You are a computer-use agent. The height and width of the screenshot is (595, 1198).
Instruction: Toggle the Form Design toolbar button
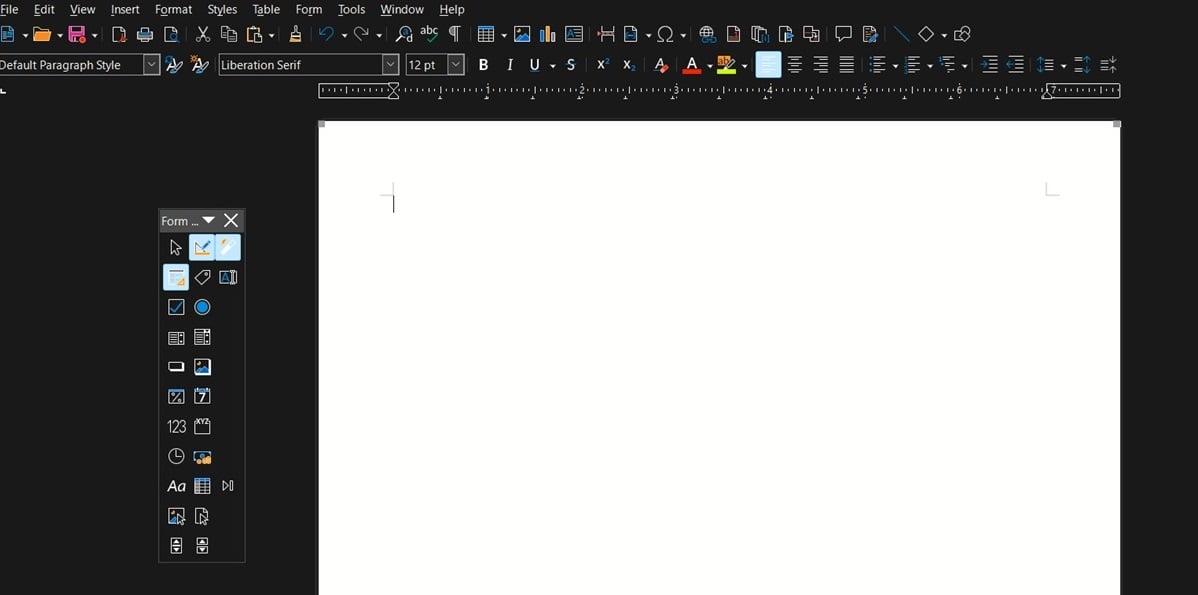pos(176,277)
